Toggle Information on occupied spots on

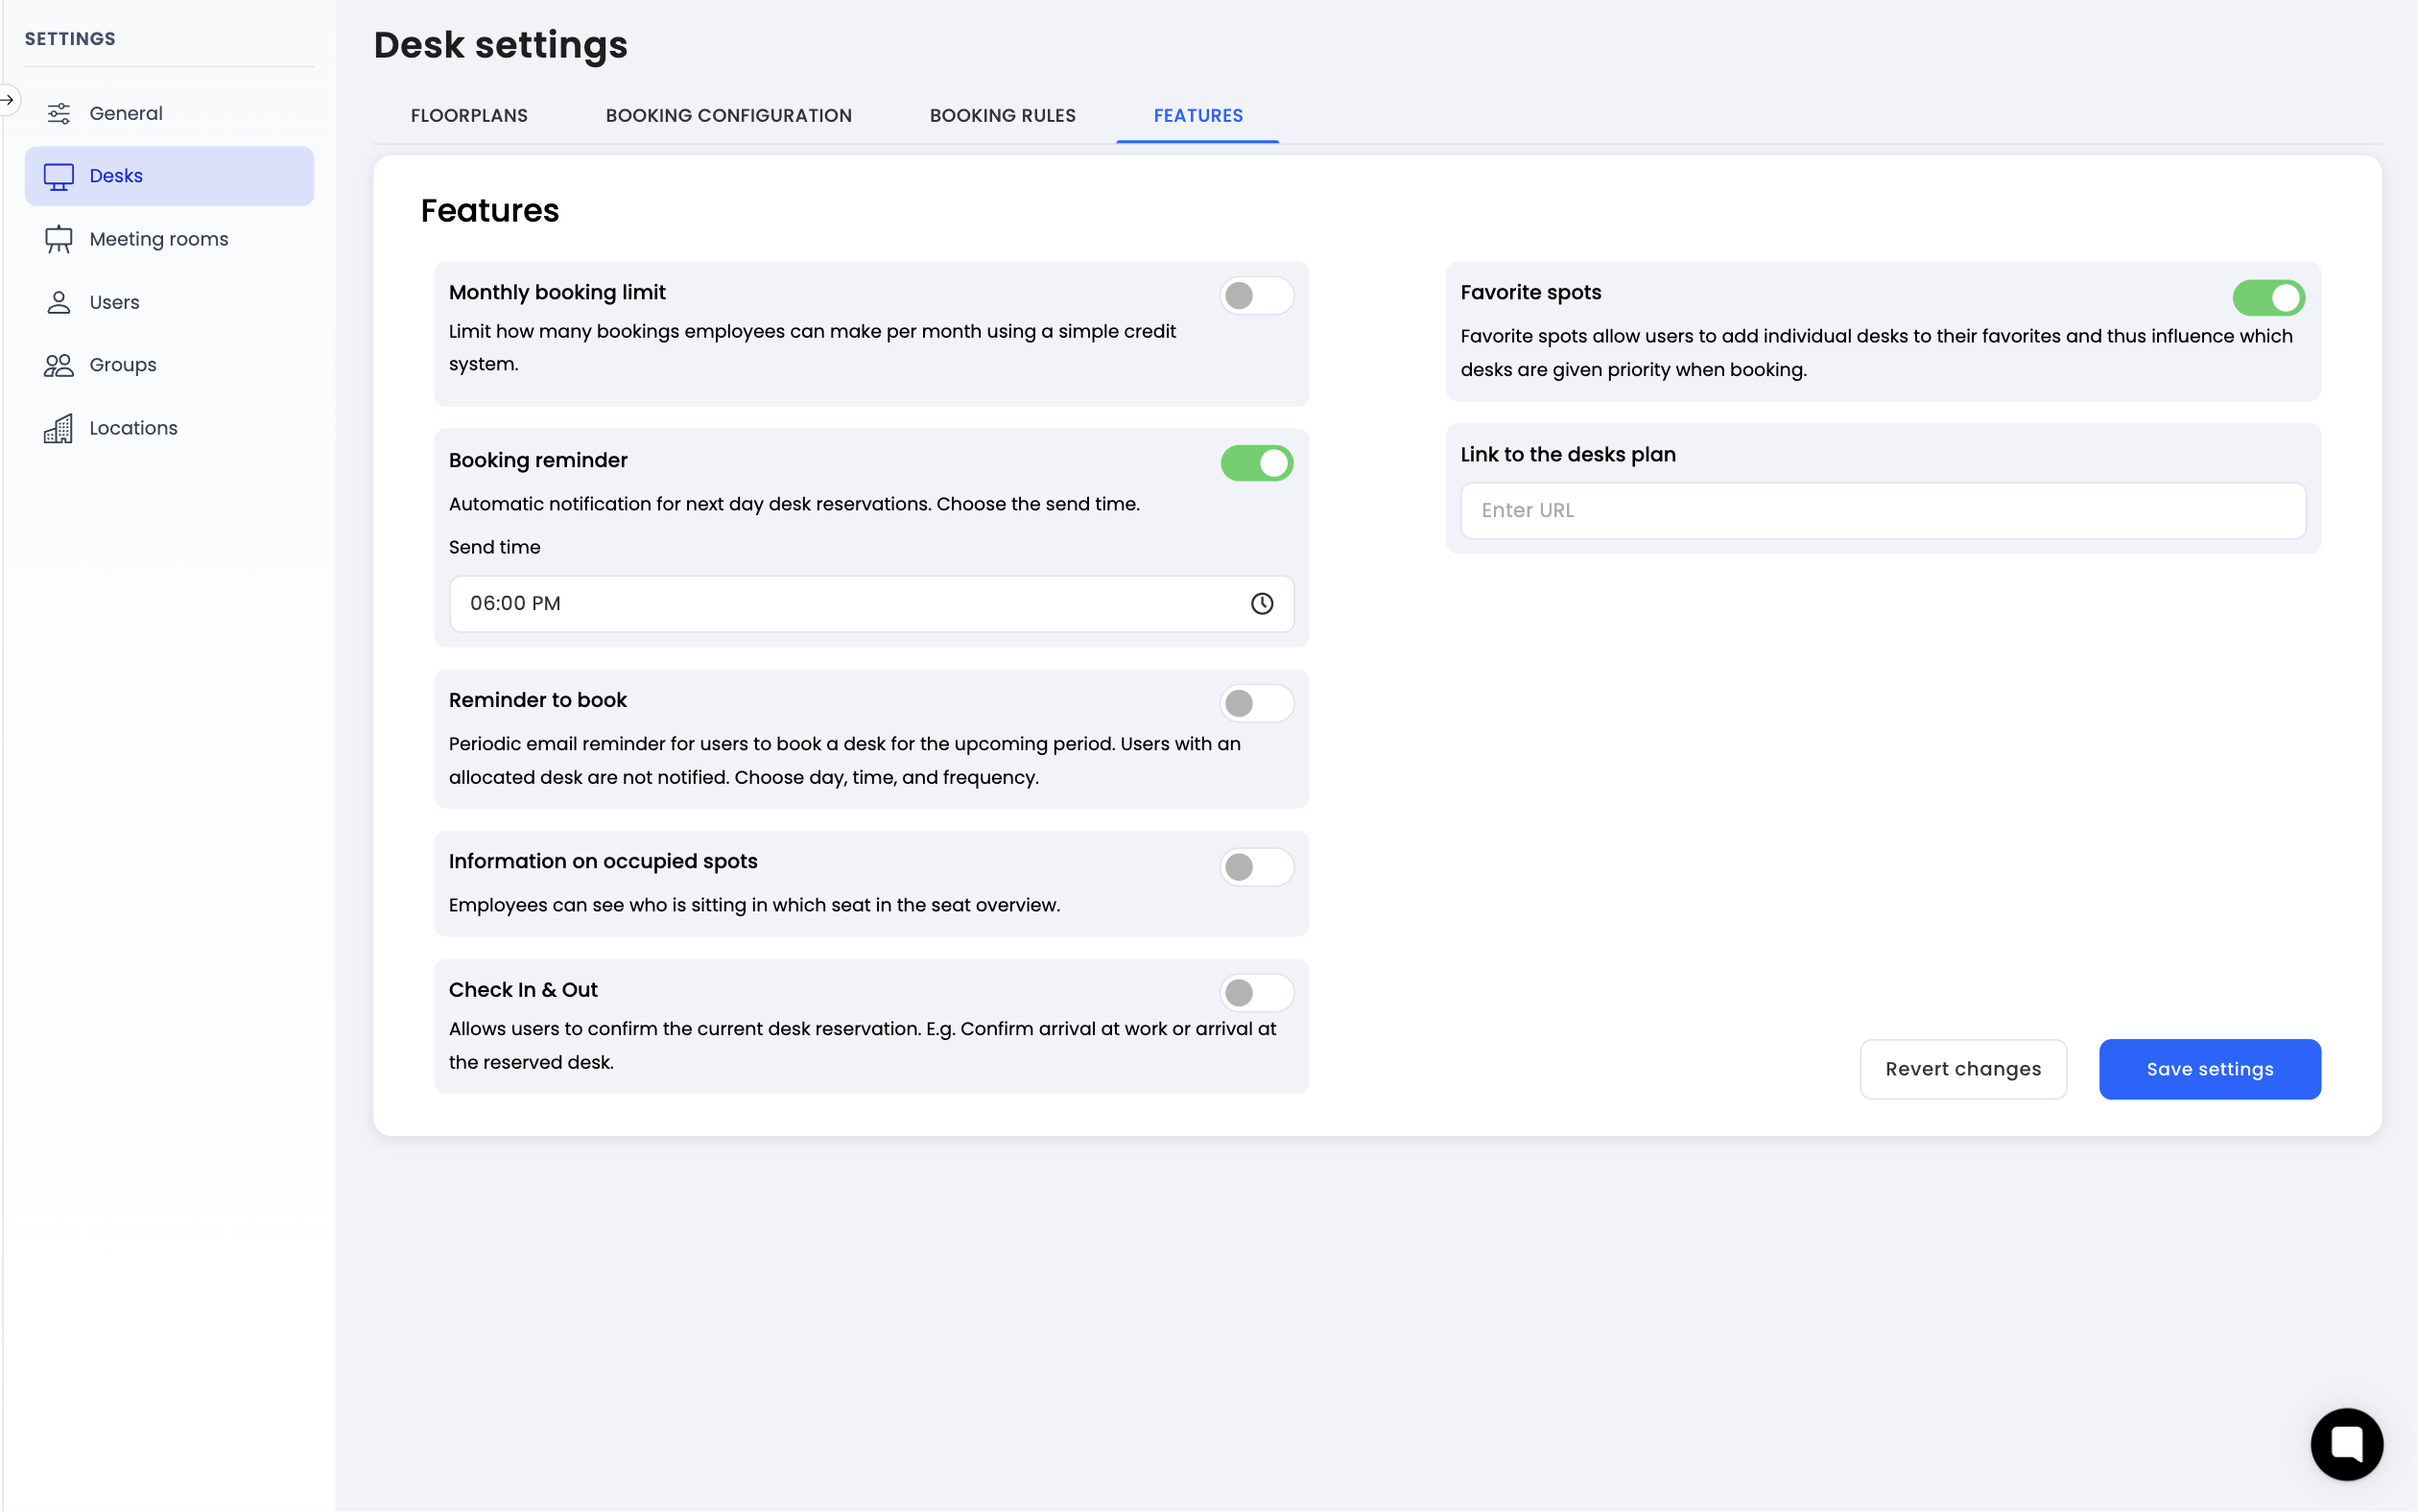click(x=1256, y=866)
